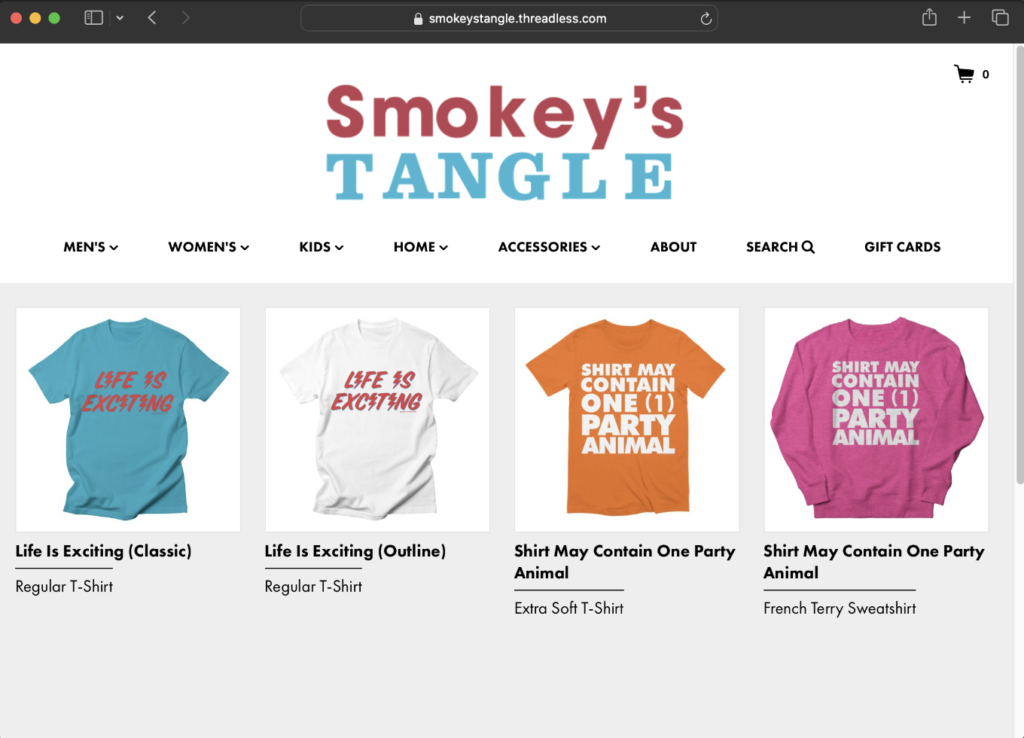Click the Smokey's Tangle logo
Viewport: 1024px width, 738px height.
(505, 142)
